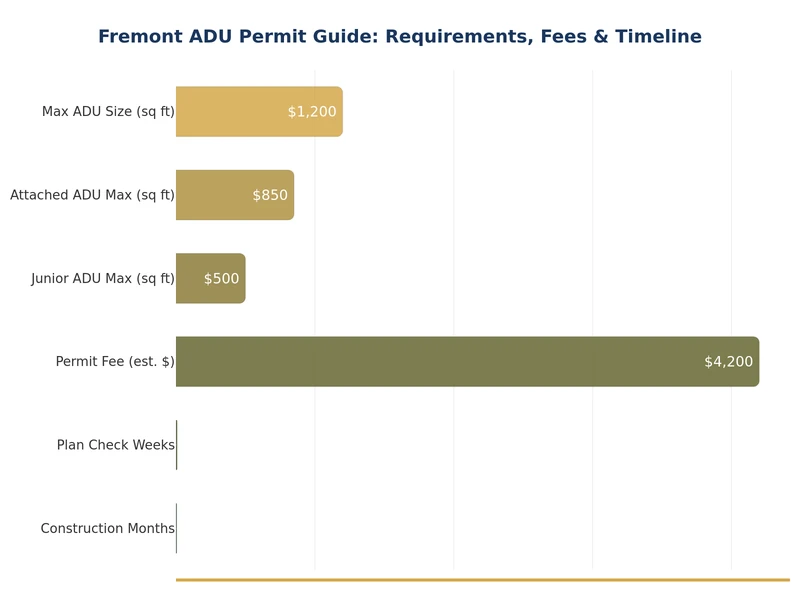Viewport: 800px width, 600px height.
Task: Click the Junior ADU Max bar
Action: coord(189,278)
